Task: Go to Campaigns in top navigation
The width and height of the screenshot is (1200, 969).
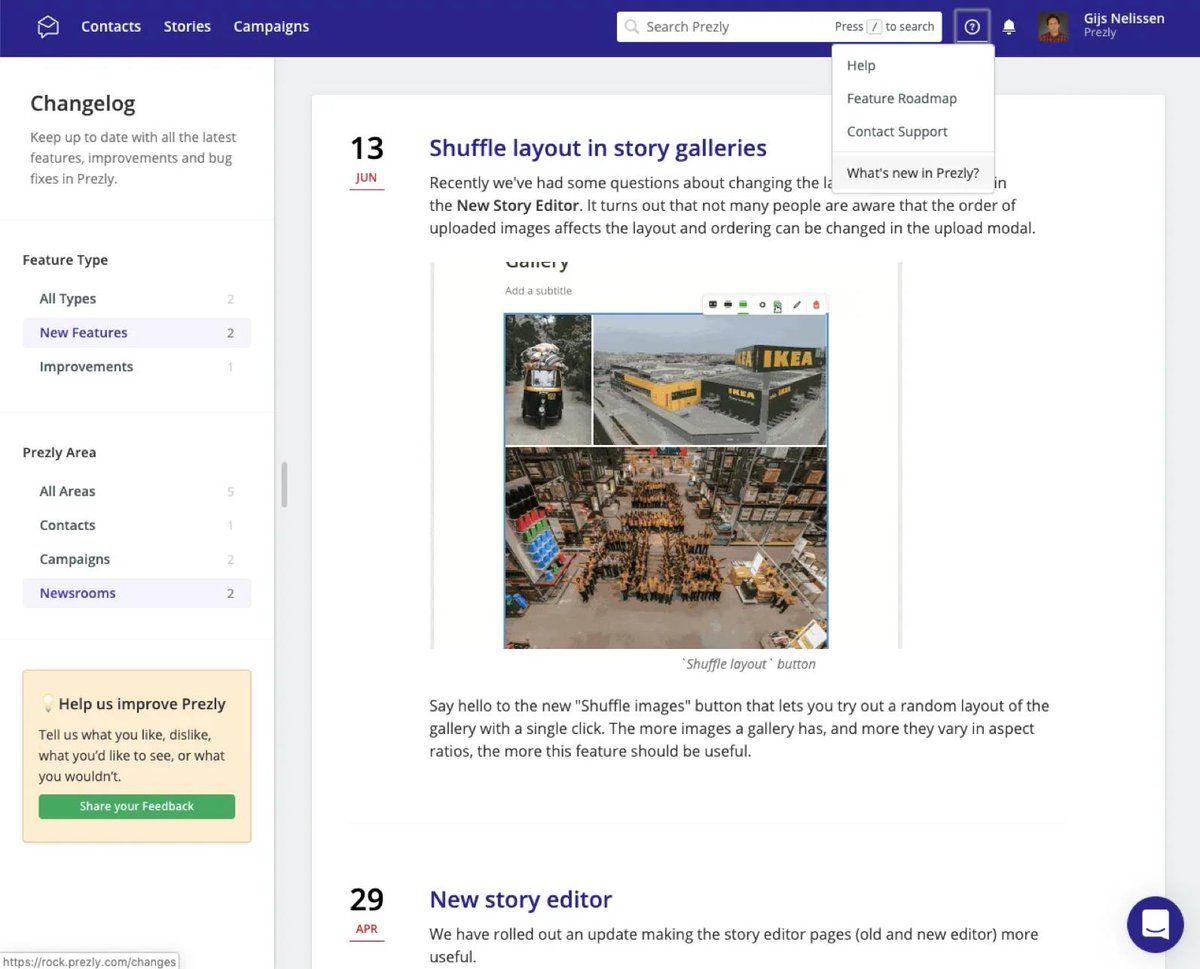Action: [x=271, y=27]
